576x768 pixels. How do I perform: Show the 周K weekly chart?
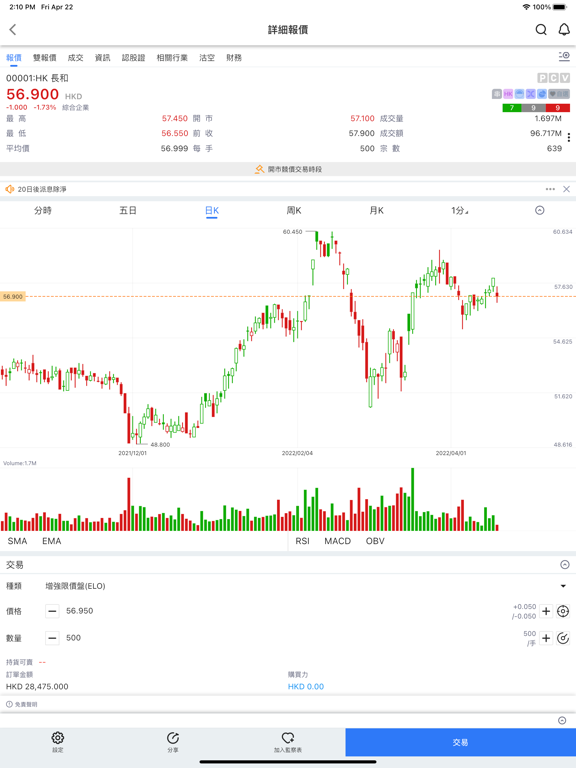tap(294, 211)
